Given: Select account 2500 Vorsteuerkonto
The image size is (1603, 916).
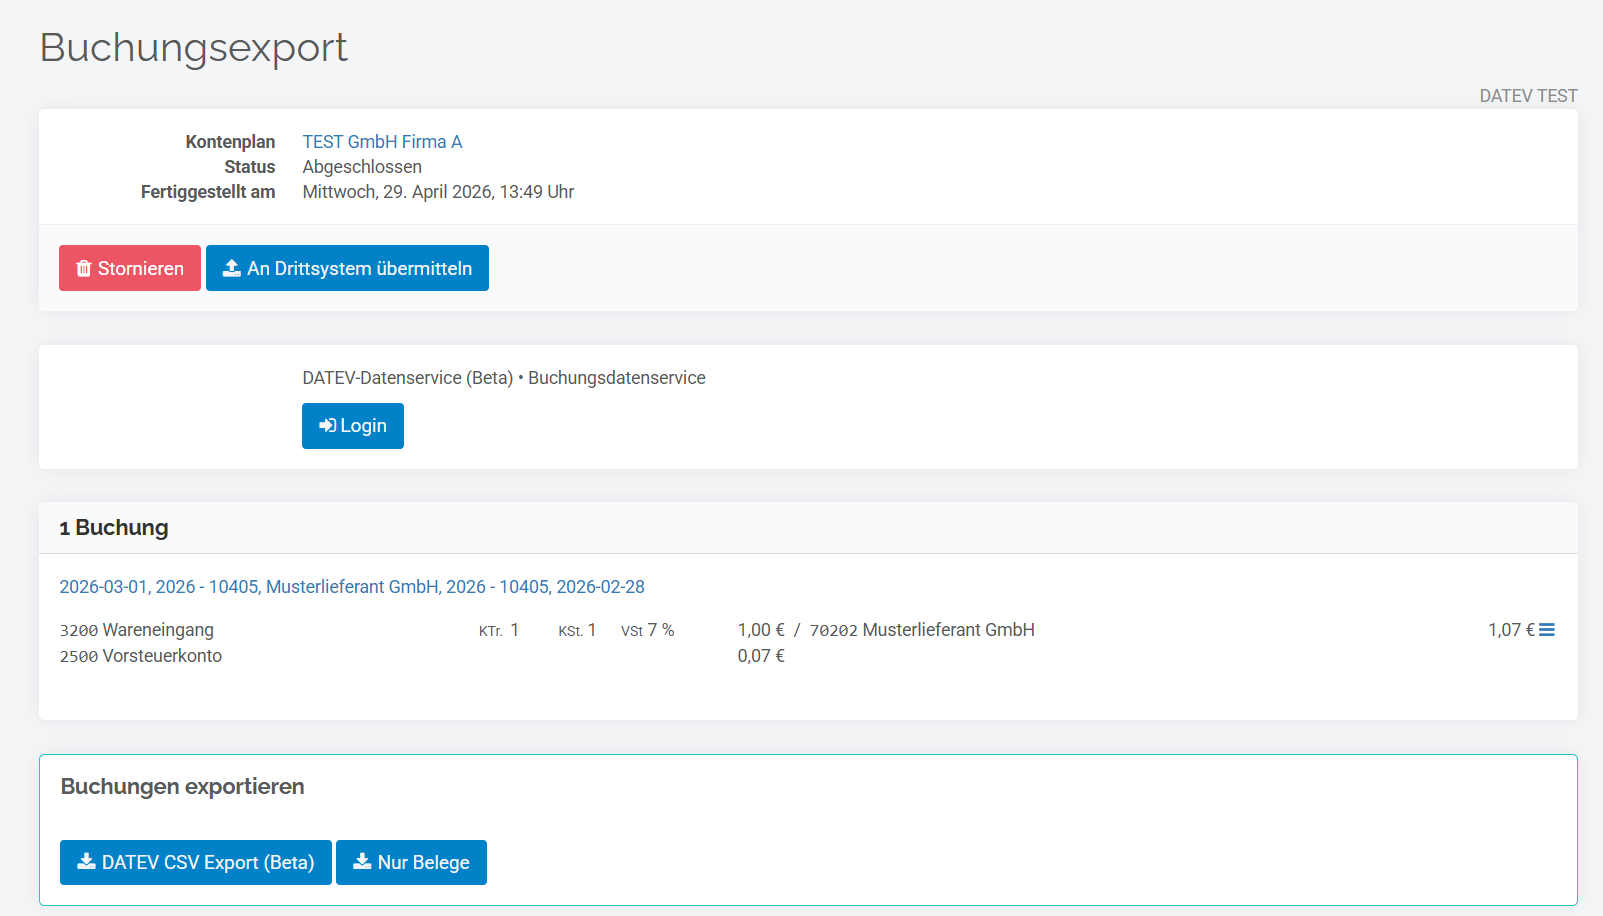Looking at the screenshot, I should click(x=141, y=656).
